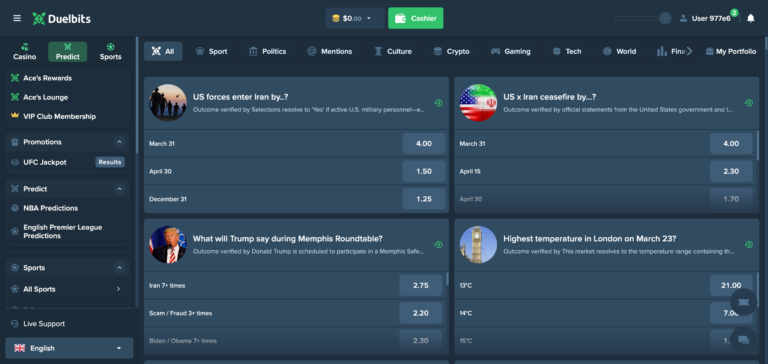The image size is (768, 364).
Task: Click the round icon on header slider
Action: pos(665,18)
